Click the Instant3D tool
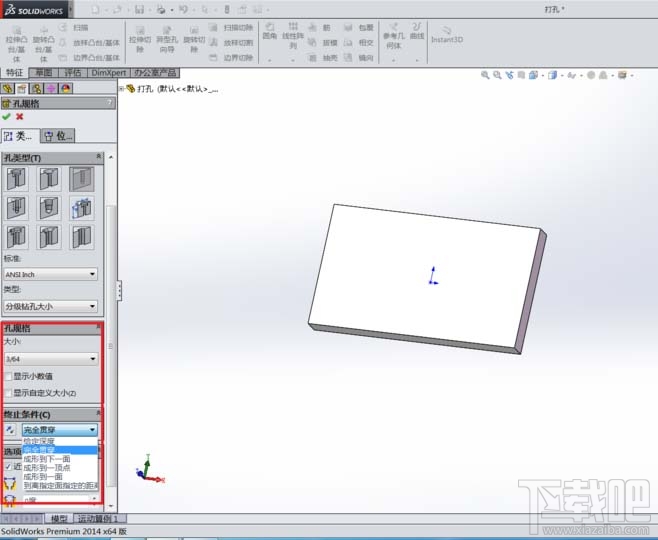 coord(447,35)
